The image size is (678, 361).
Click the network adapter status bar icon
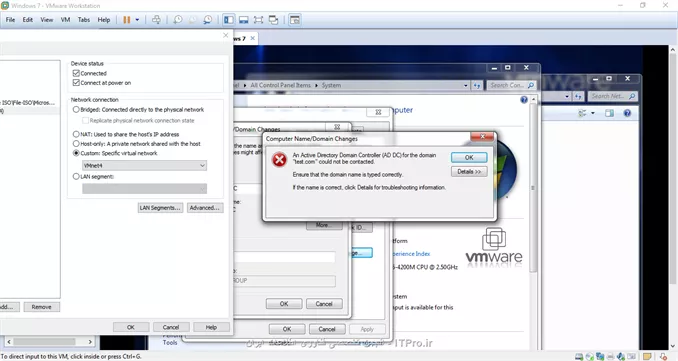point(600,357)
